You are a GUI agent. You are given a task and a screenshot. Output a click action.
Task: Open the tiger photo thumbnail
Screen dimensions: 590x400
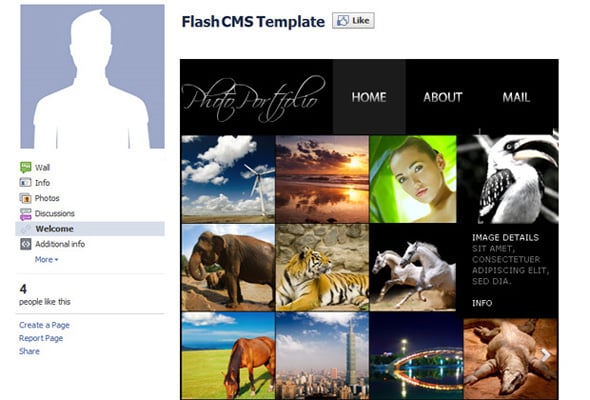[322, 268]
